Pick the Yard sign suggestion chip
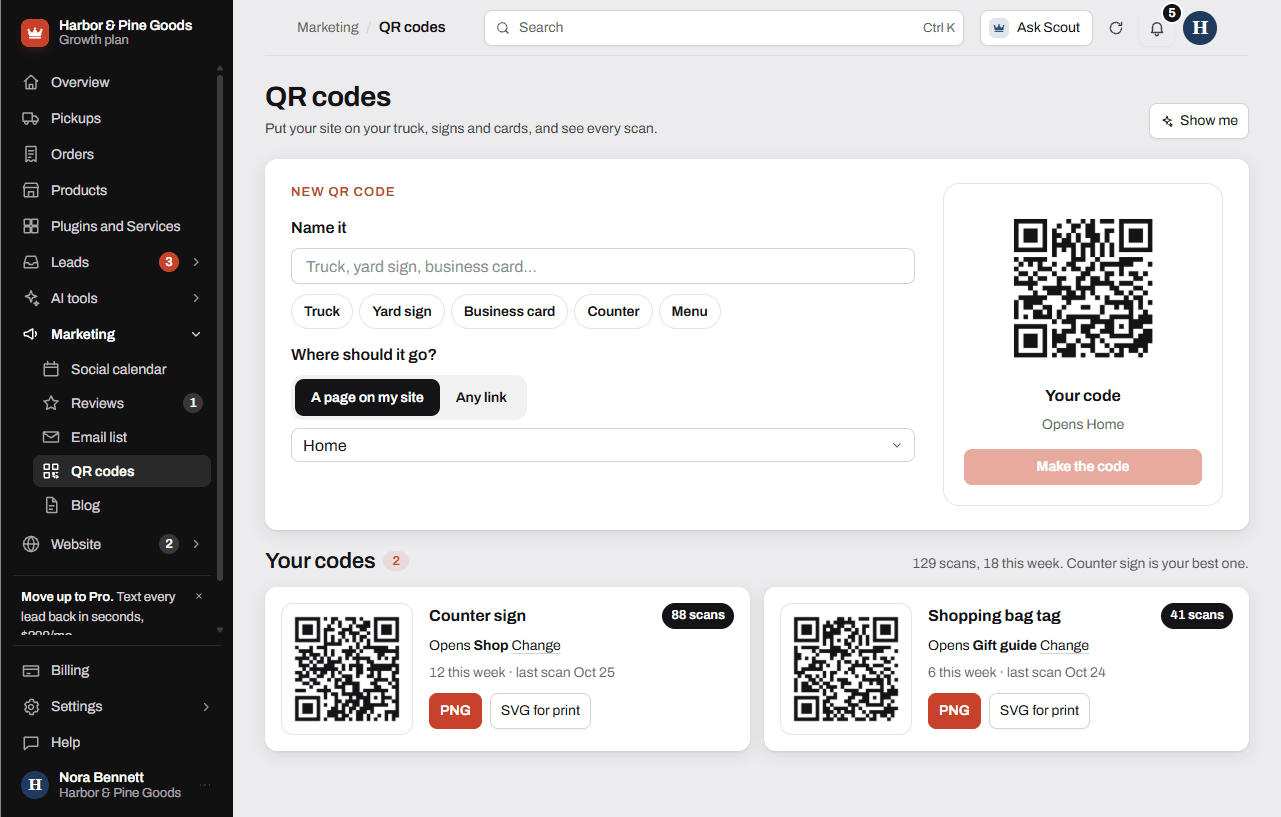1281x817 pixels. pyautogui.click(x=402, y=311)
